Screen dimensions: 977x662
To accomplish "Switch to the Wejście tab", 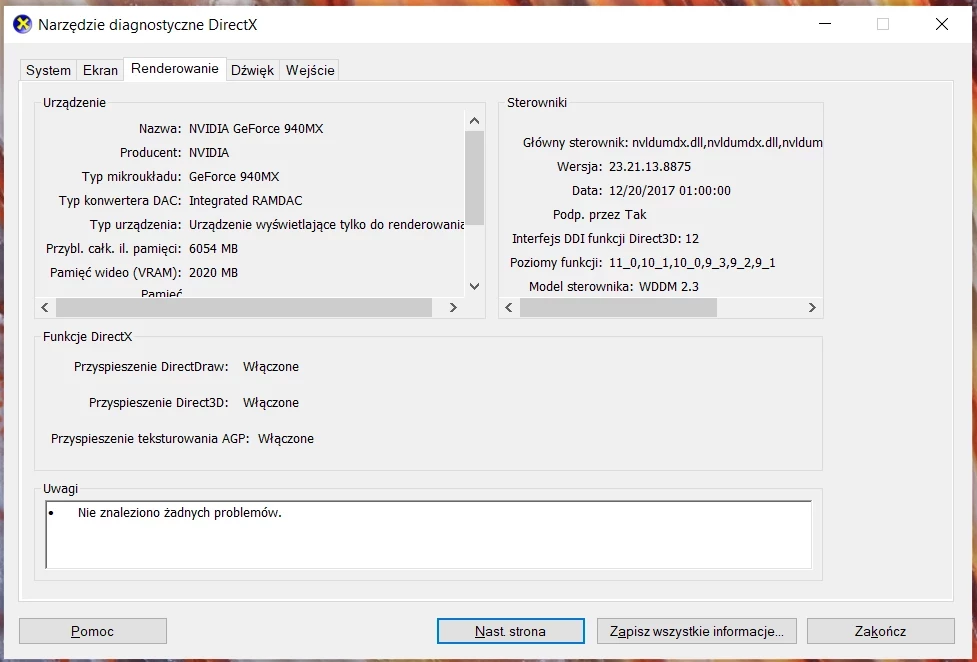I will point(310,70).
